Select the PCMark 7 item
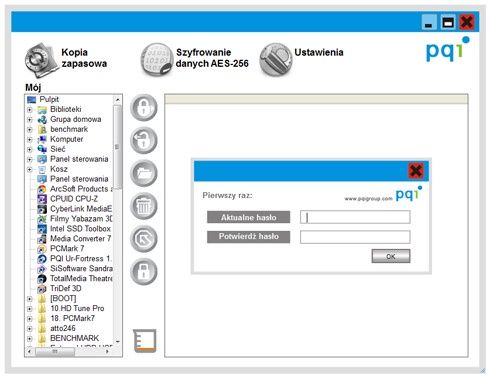The image size is (490, 379). pos(67,249)
